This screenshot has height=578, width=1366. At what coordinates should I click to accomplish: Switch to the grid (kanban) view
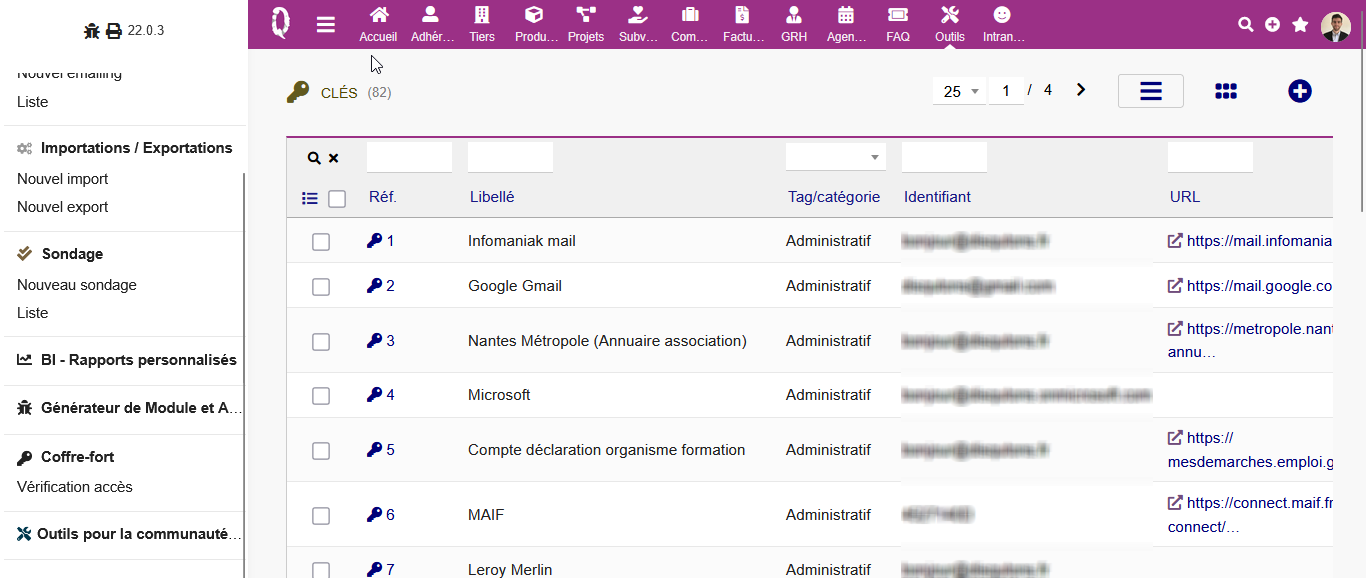(x=1226, y=91)
